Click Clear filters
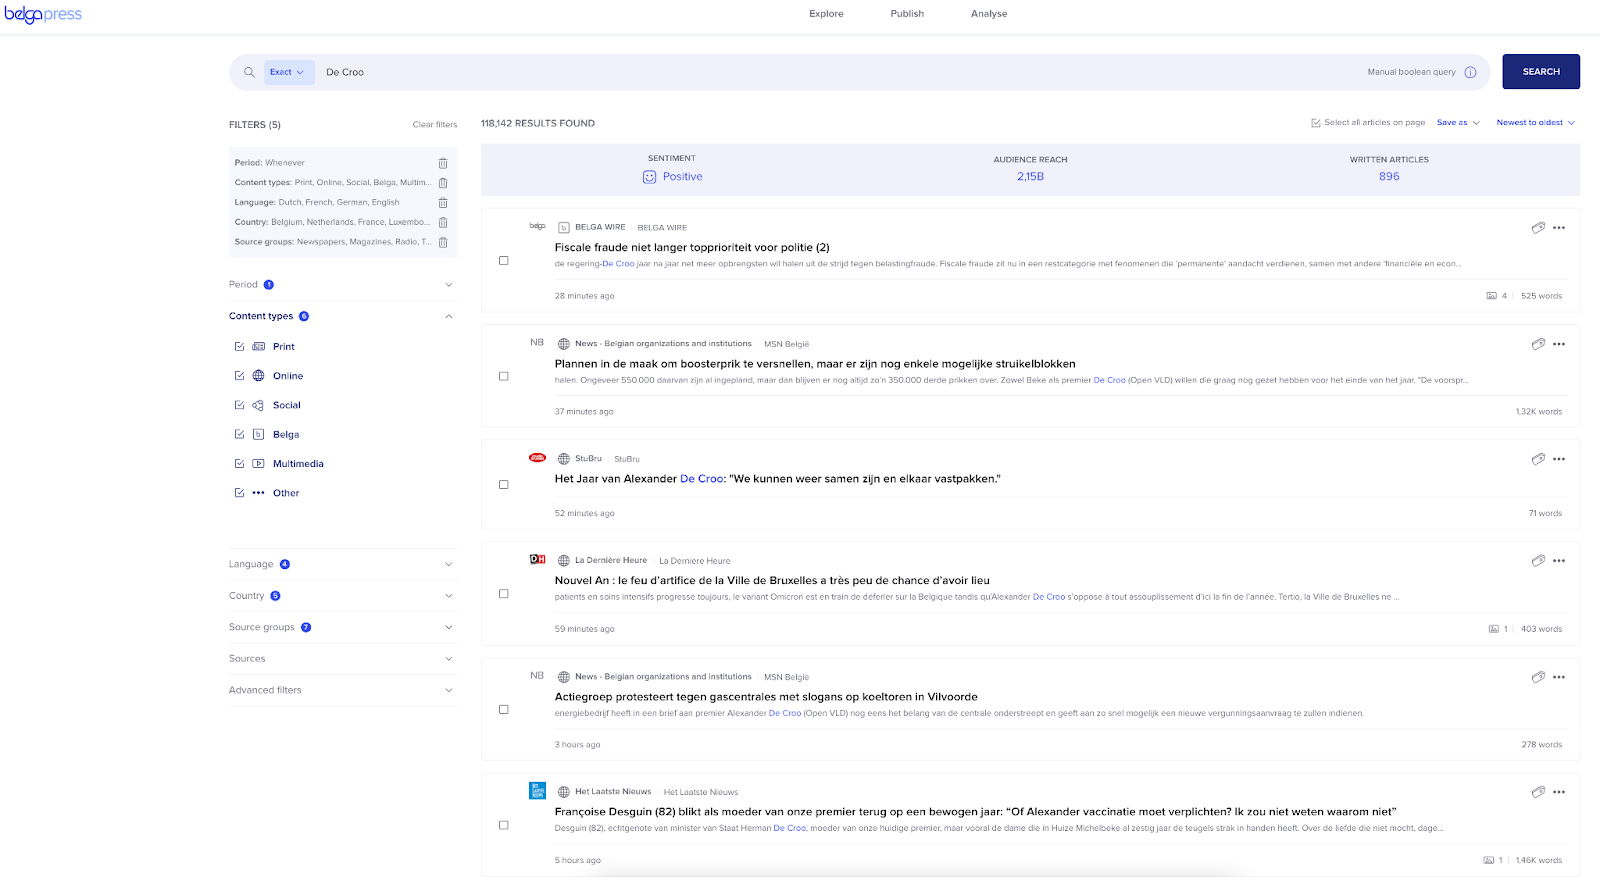The width and height of the screenshot is (1600, 877). 435,125
